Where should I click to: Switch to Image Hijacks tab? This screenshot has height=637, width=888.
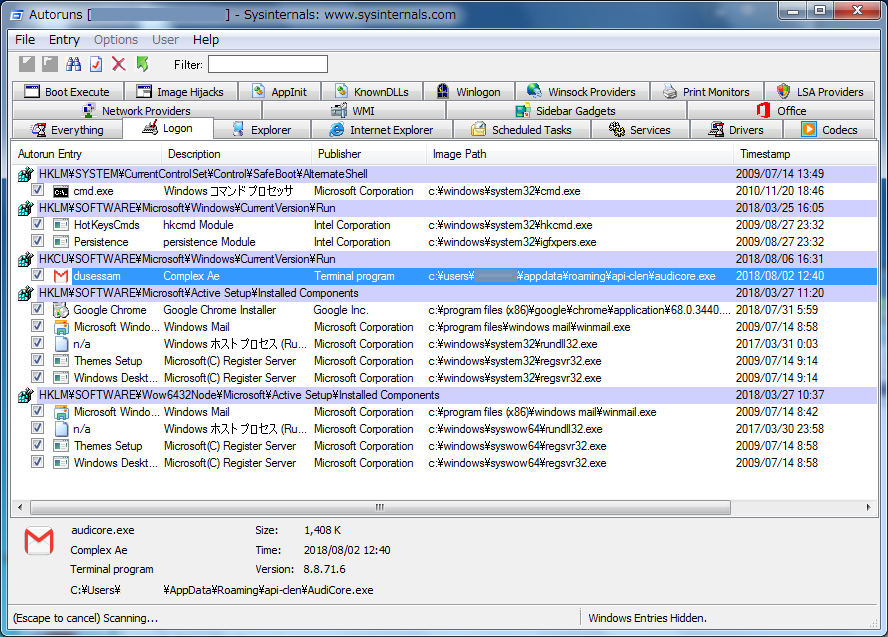click(180, 92)
